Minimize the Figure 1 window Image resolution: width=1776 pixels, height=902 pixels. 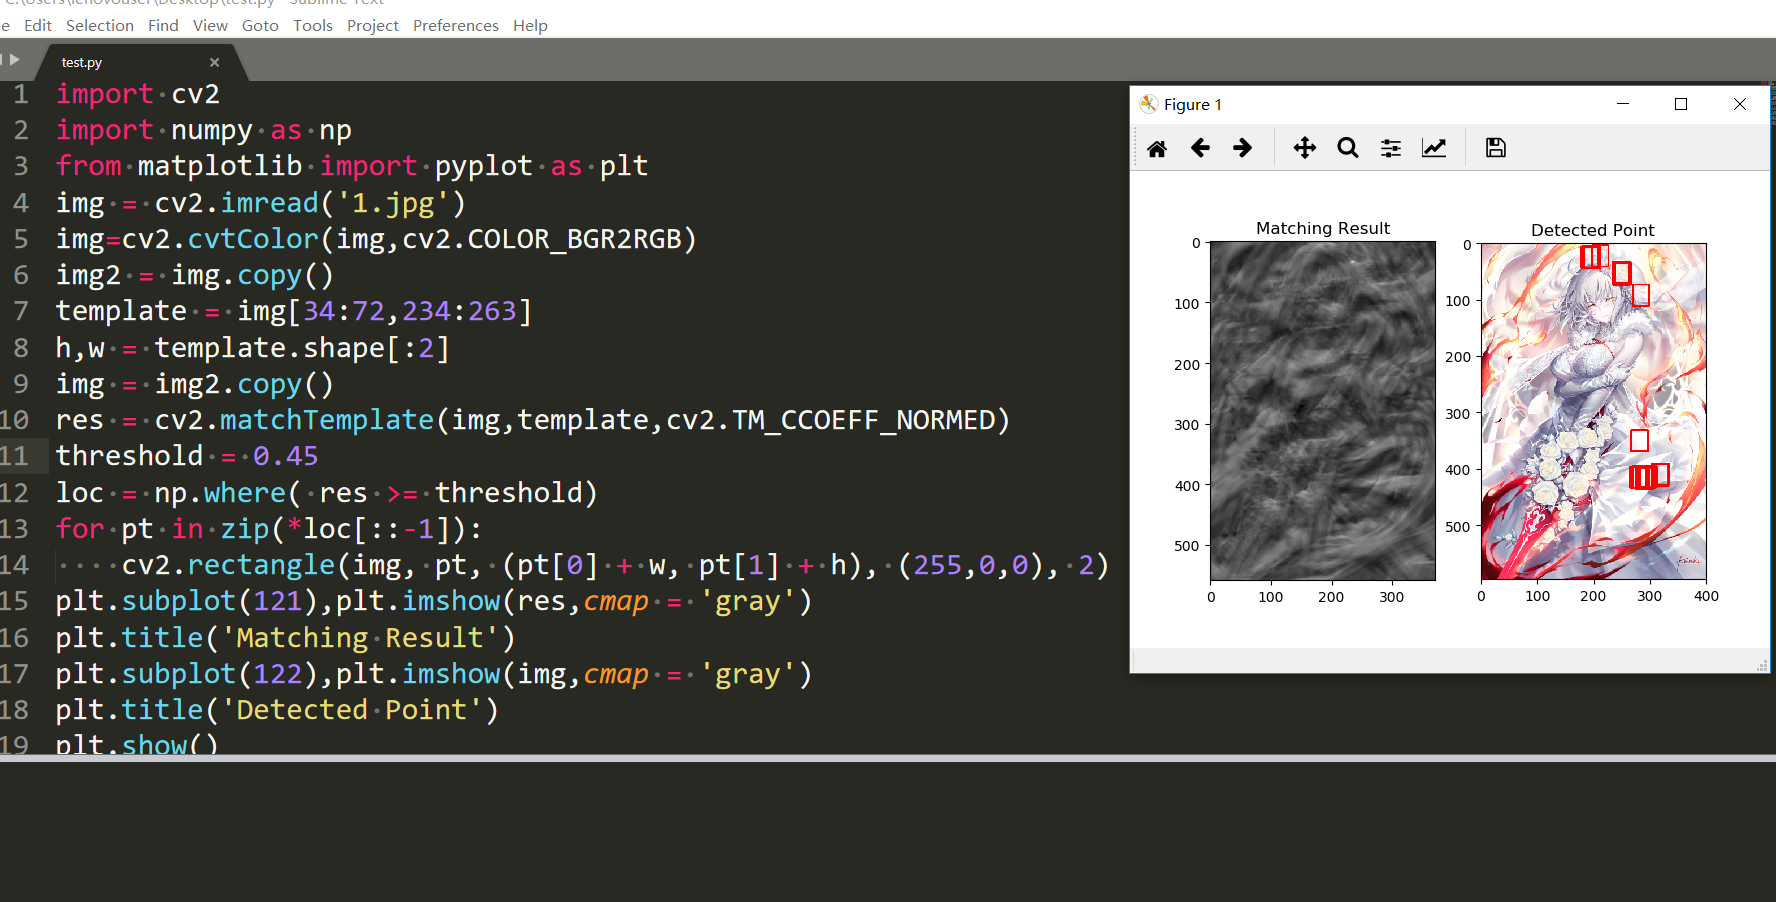(x=1623, y=104)
